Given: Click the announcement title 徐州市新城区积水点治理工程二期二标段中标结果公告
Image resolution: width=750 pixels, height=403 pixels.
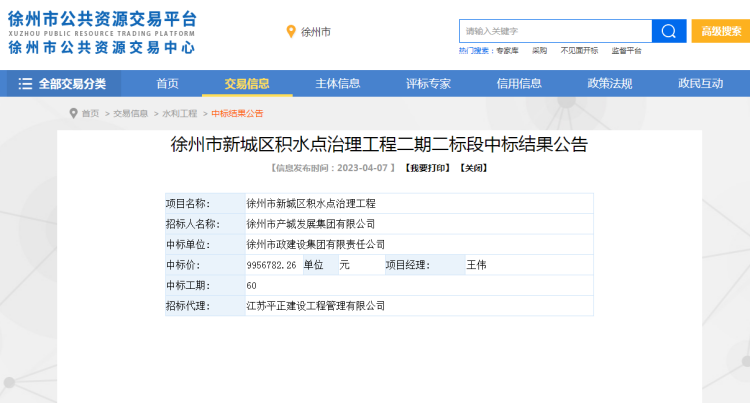Looking at the screenshot, I should [x=379, y=144].
